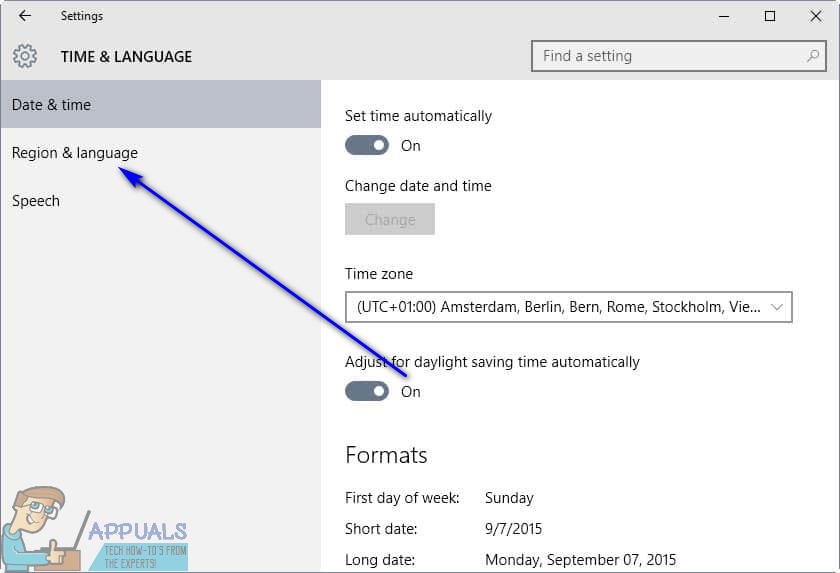Click the Change date and time button
The width and height of the screenshot is (840, 573).
[x=390, y=220]
